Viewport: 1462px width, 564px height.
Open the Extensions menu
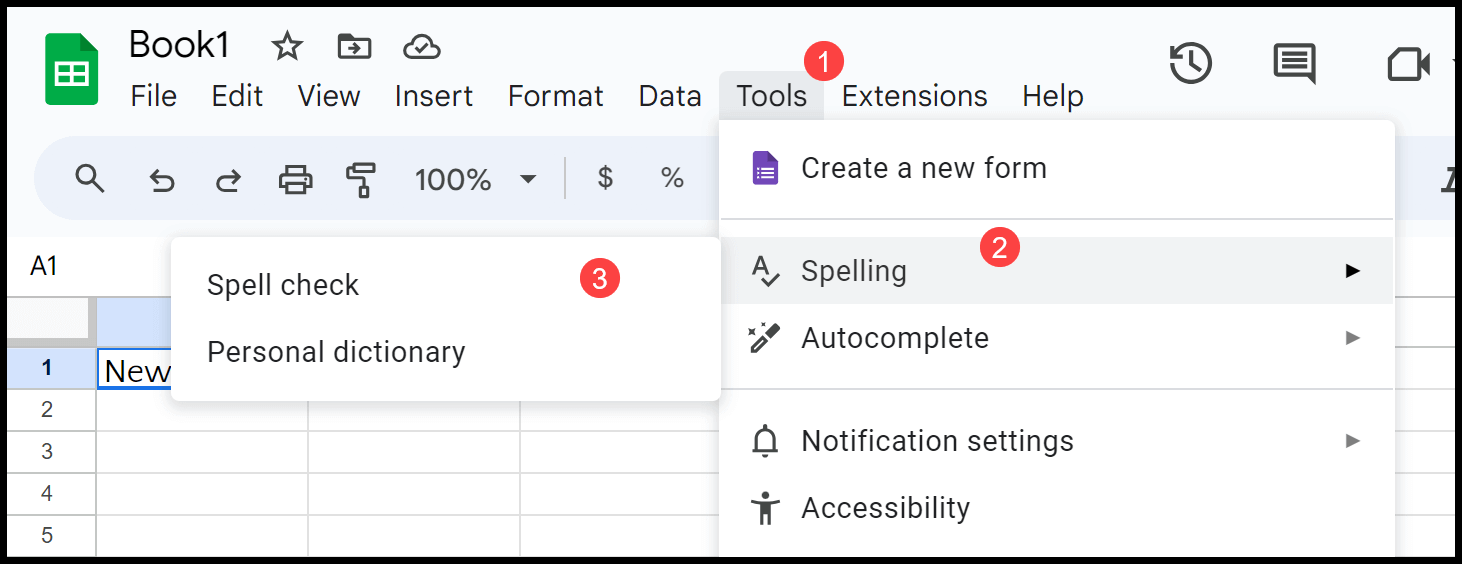click(x=915, y=96)
